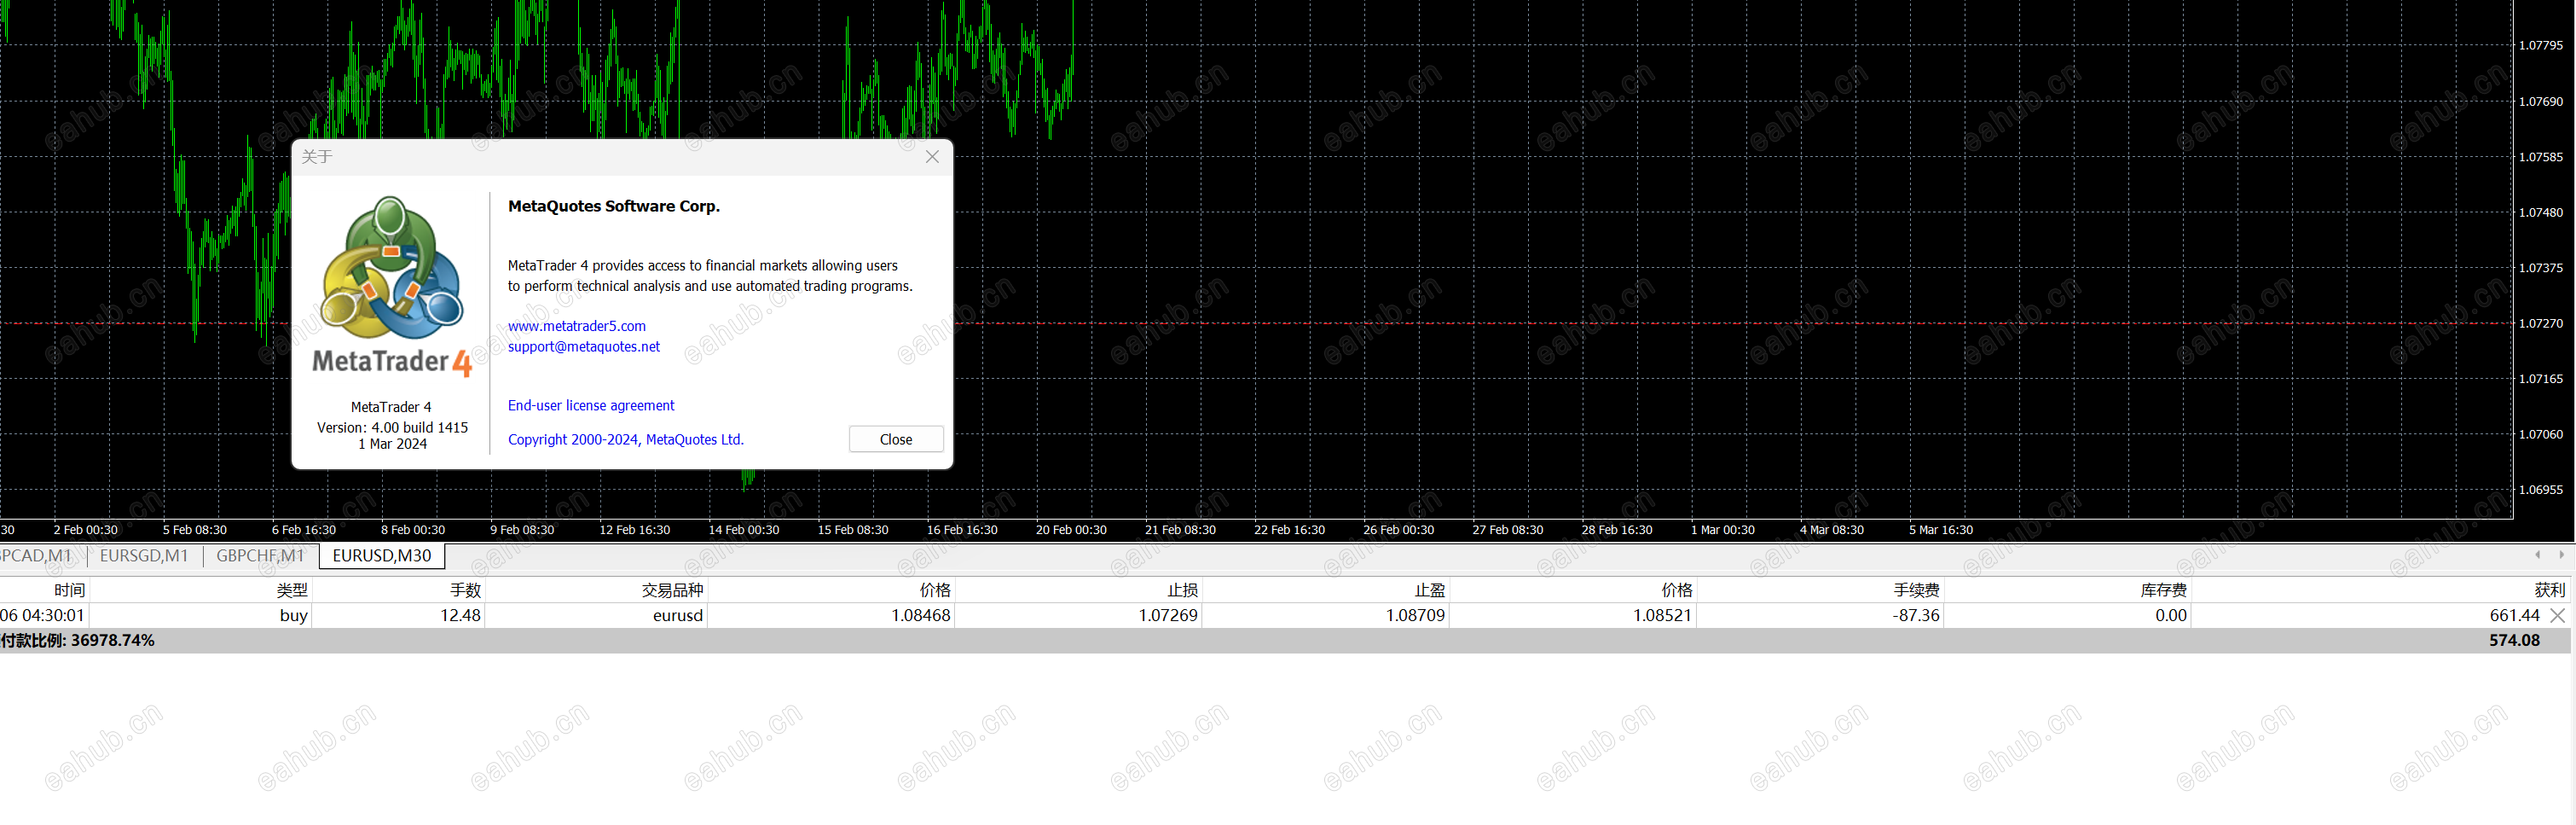Click the 26 Feb 00:30 time axis label
Screen dimensions: 2576x825
click(1398, 531)
